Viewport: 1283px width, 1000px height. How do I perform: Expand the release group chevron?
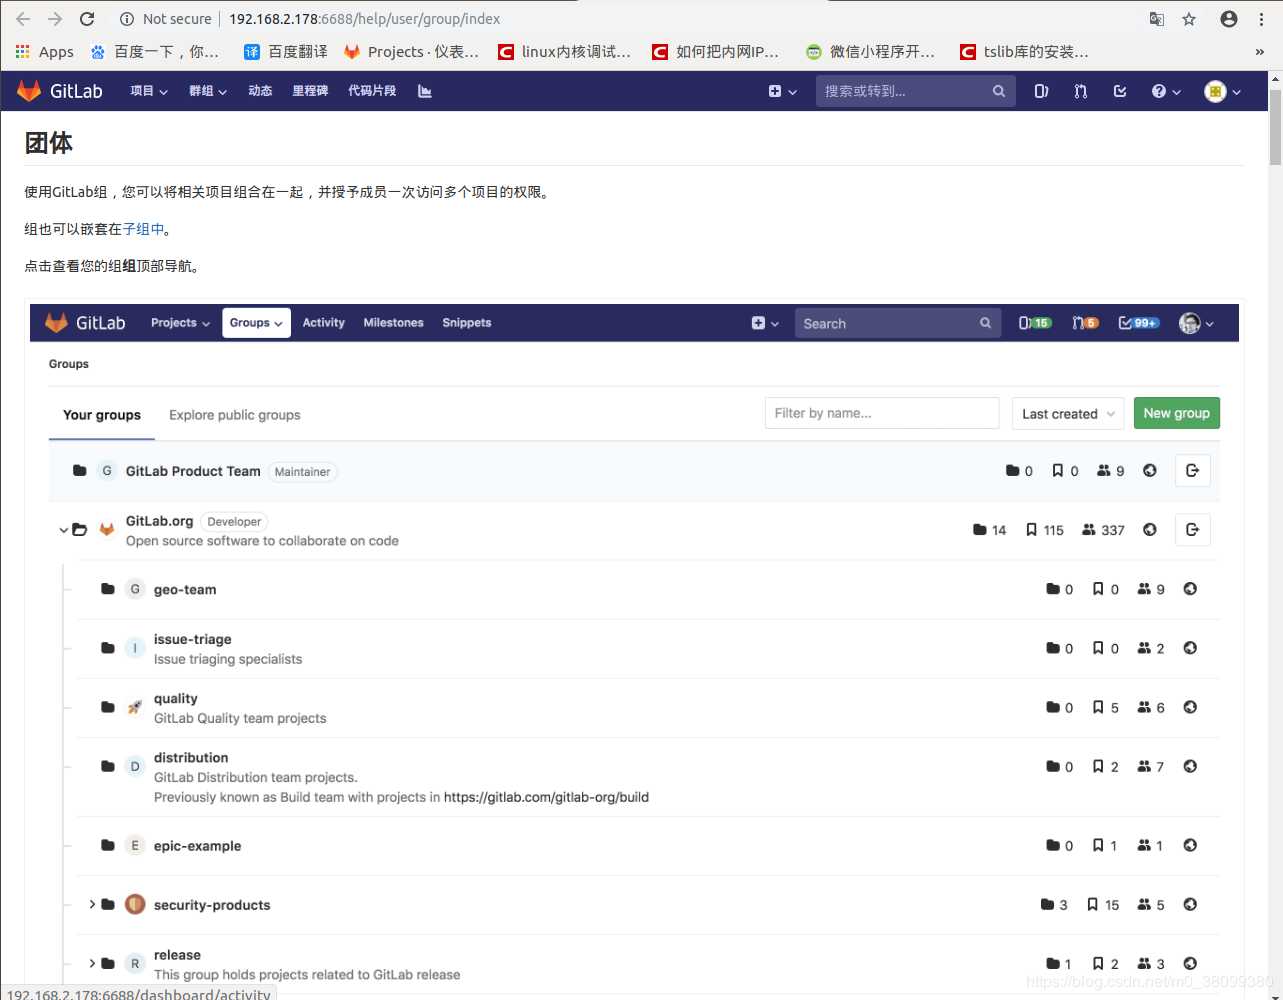click(x=92, y=963)
